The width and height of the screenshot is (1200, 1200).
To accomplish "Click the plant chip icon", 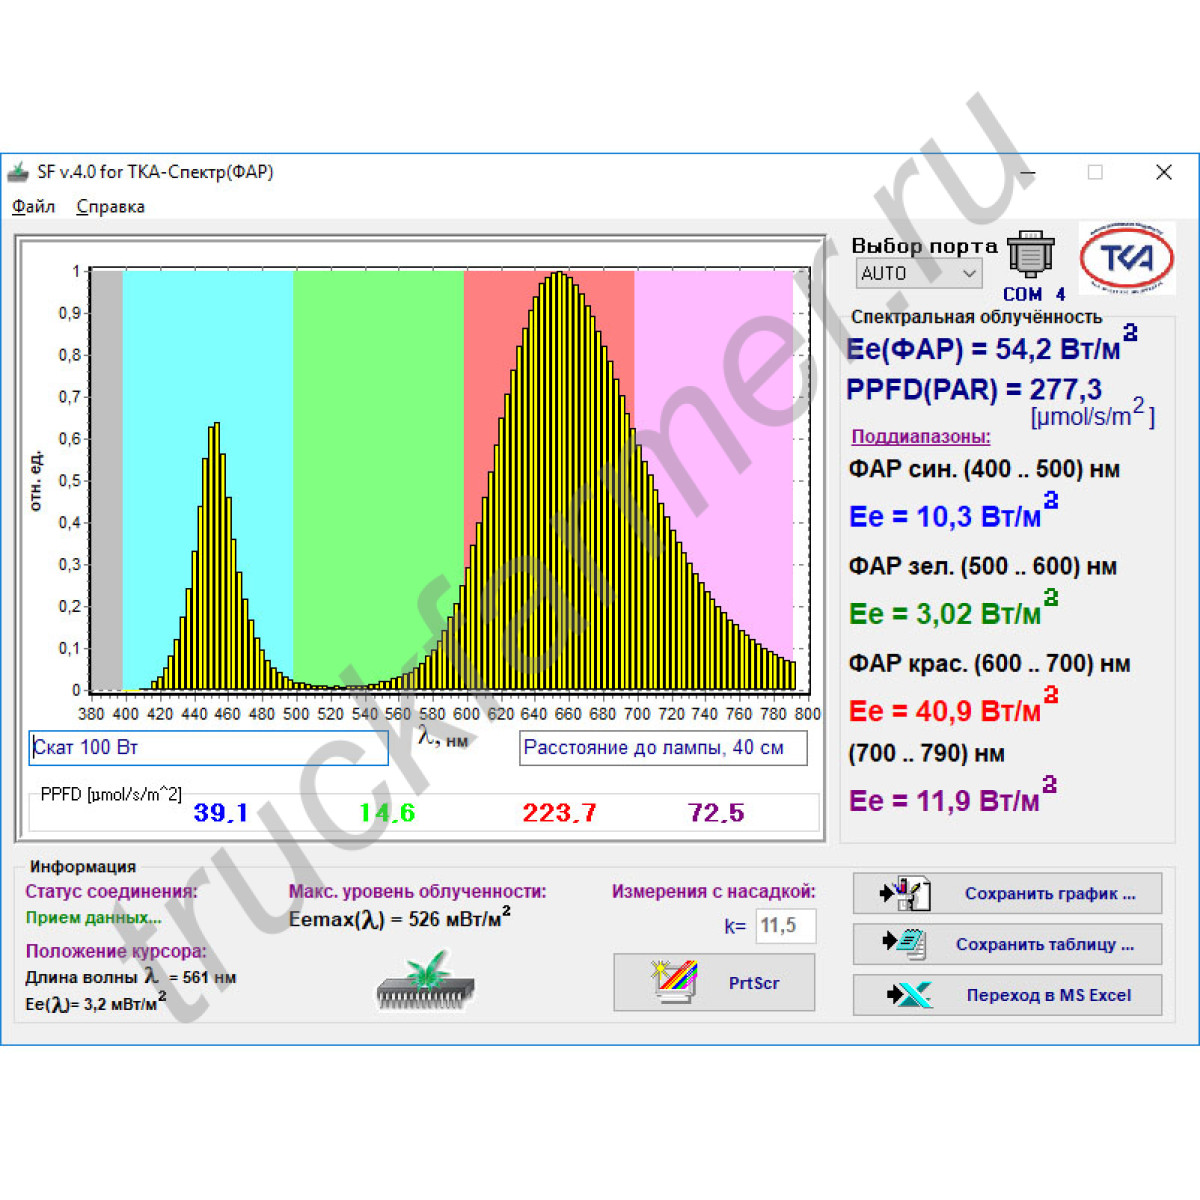I will [426, 981].
